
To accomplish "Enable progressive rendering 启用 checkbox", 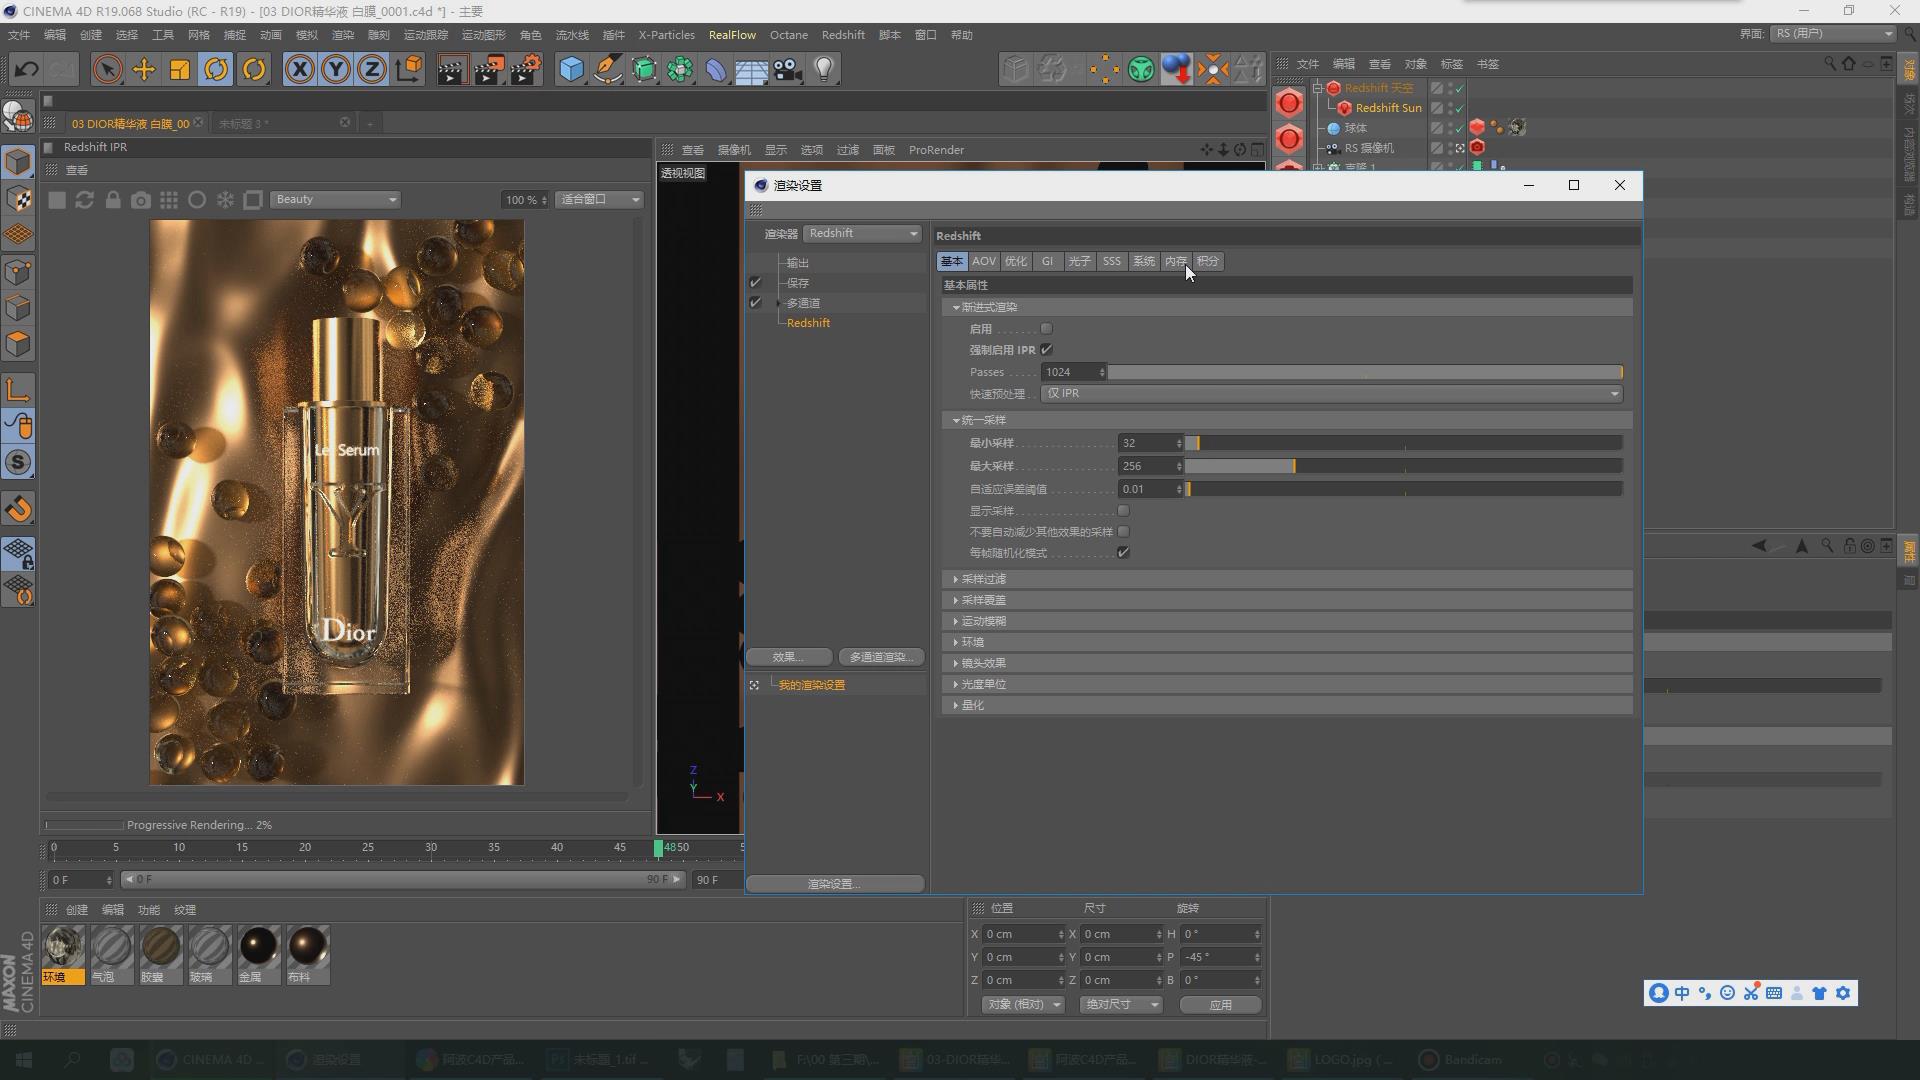I will (x=1046, y=329).
